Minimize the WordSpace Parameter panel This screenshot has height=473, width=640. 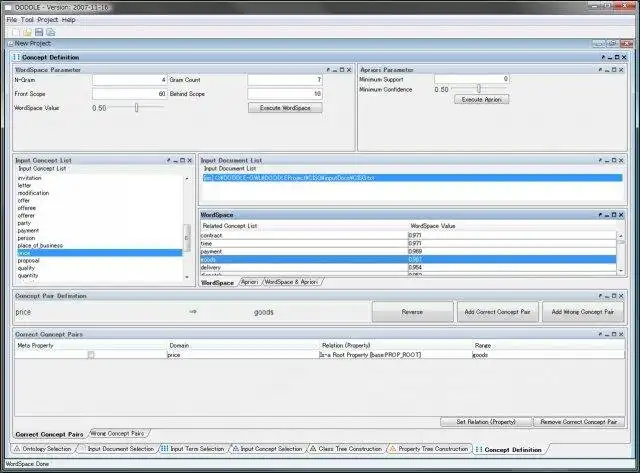[x=335, y=70]
